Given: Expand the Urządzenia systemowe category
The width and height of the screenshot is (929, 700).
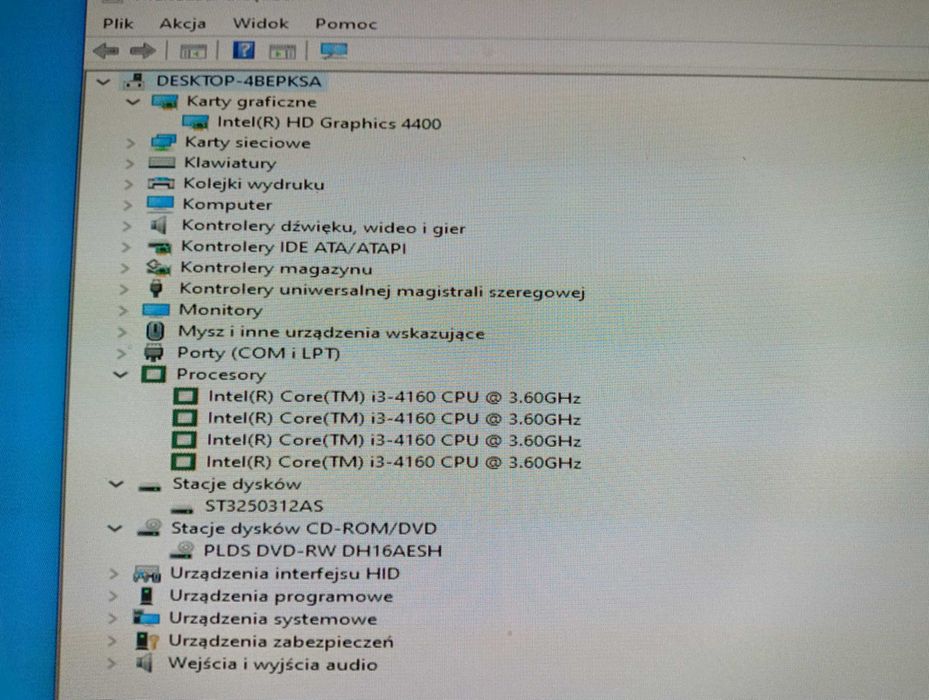Looking at the screenshot, I should coord(112,619).
